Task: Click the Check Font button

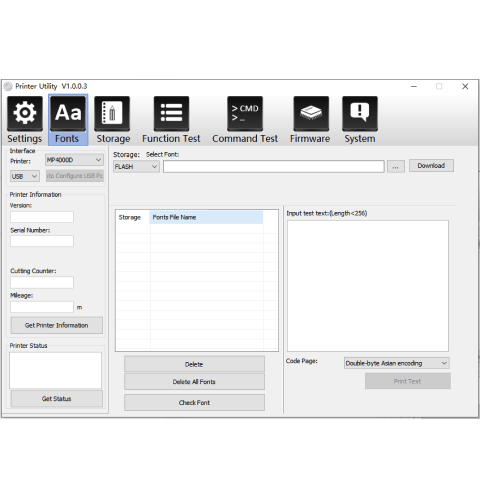Action: (194, 403)
